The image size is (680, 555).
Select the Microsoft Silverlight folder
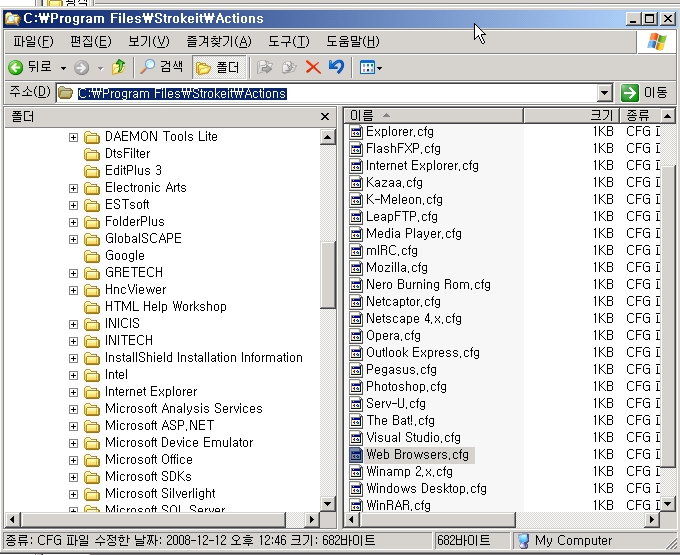(160, 493)
